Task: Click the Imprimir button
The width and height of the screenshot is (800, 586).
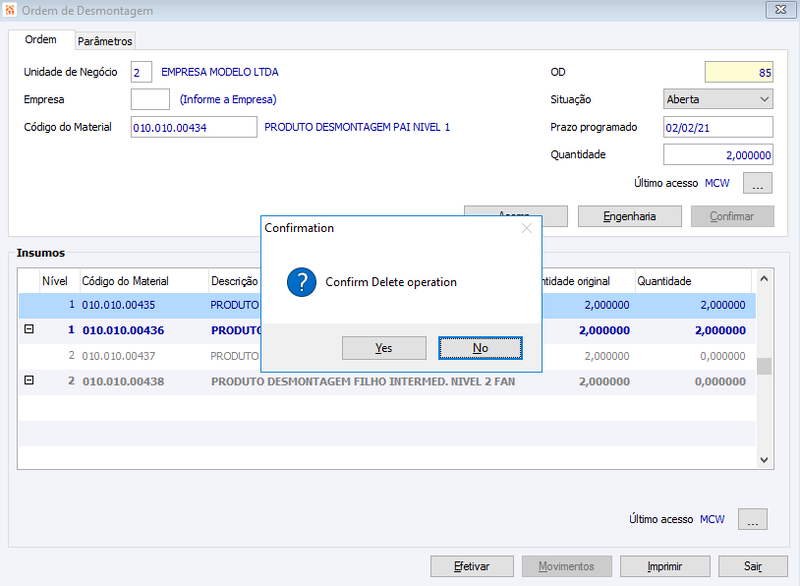Action: tap(665, 566)
